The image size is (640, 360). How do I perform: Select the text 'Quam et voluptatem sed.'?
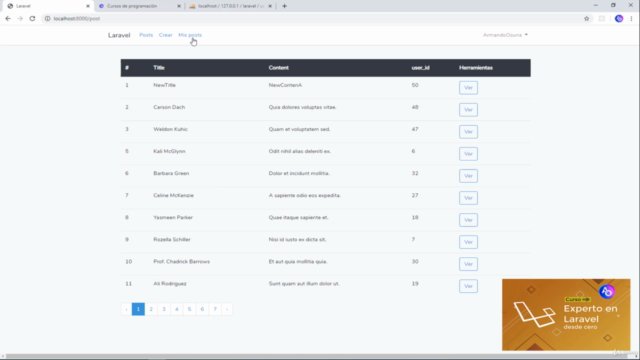click(300, 129)
